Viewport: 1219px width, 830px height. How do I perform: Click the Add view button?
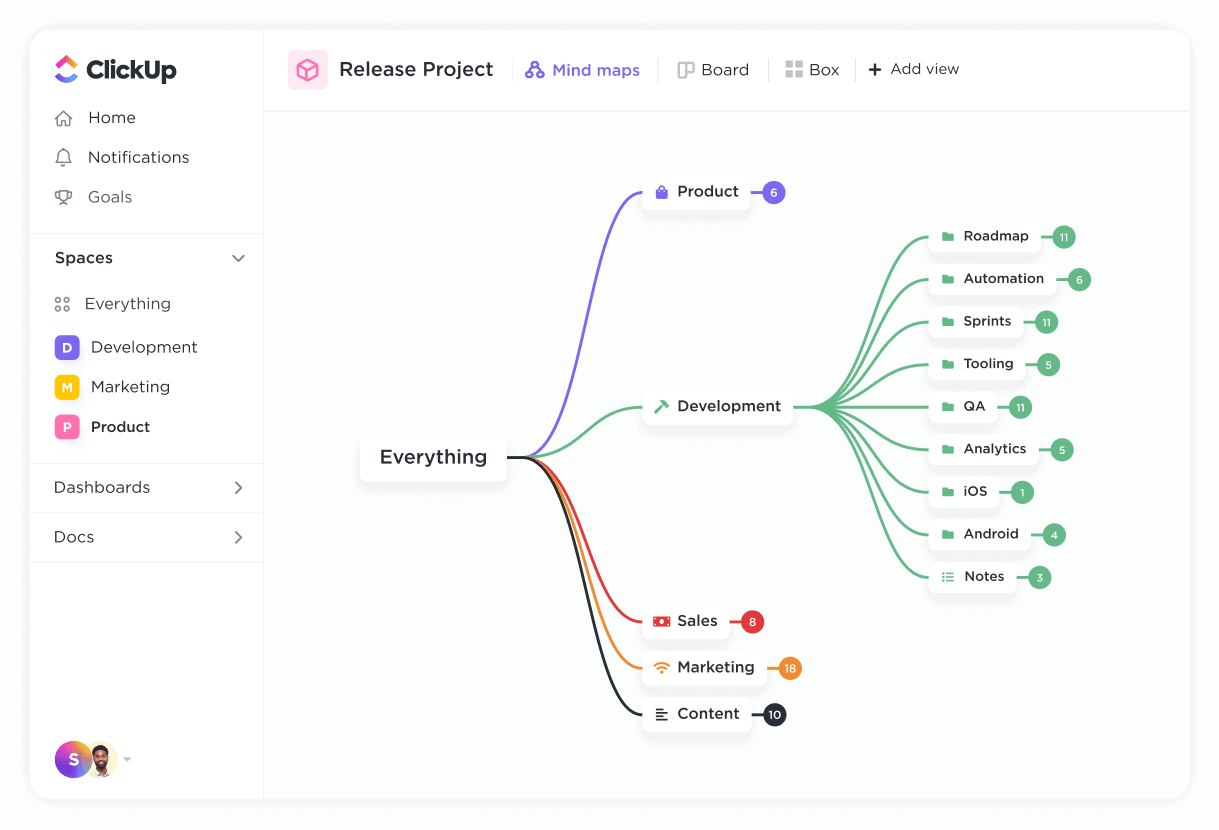913,69
